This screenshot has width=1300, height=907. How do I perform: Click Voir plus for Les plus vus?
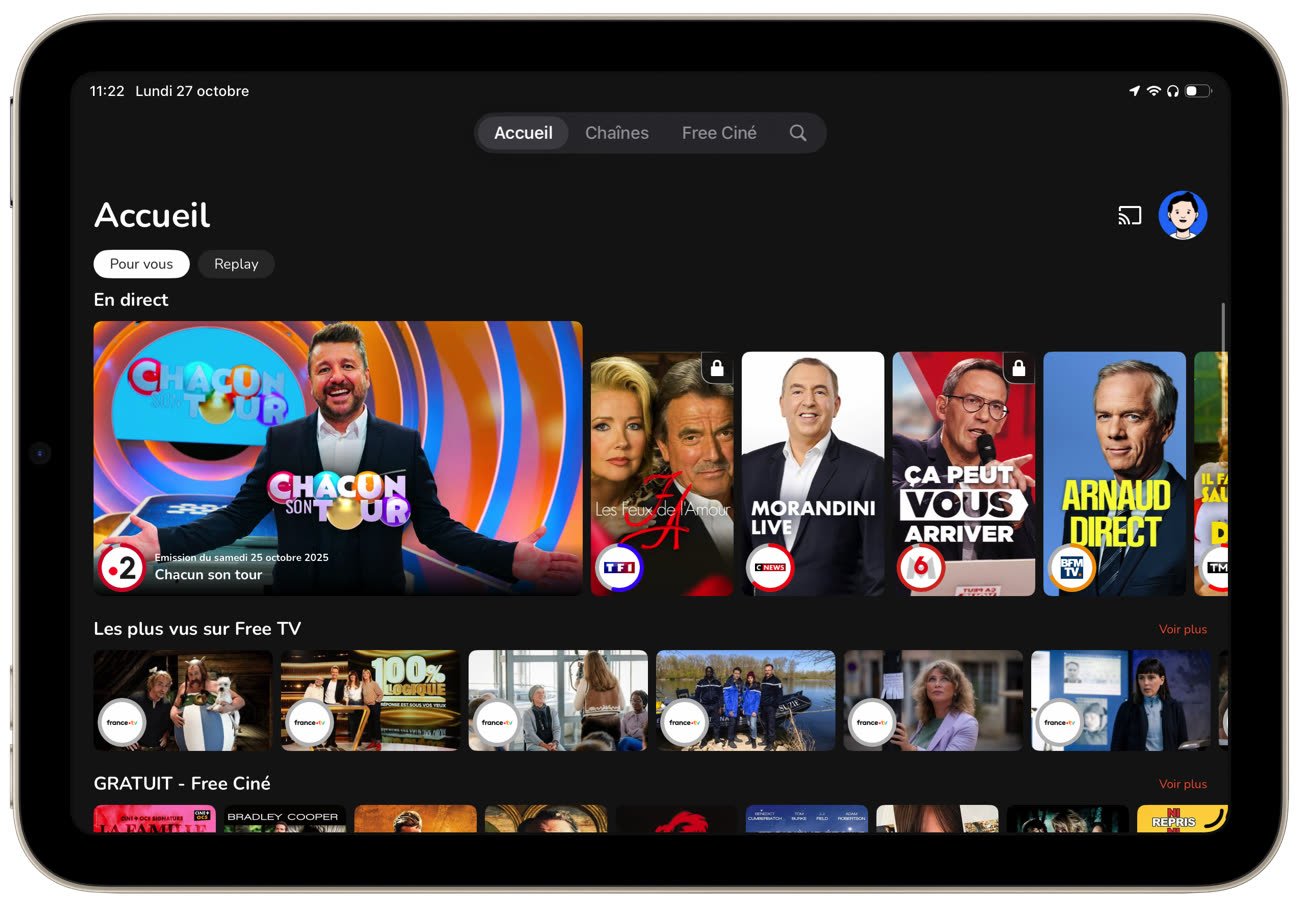click(x=1182, y=629)
